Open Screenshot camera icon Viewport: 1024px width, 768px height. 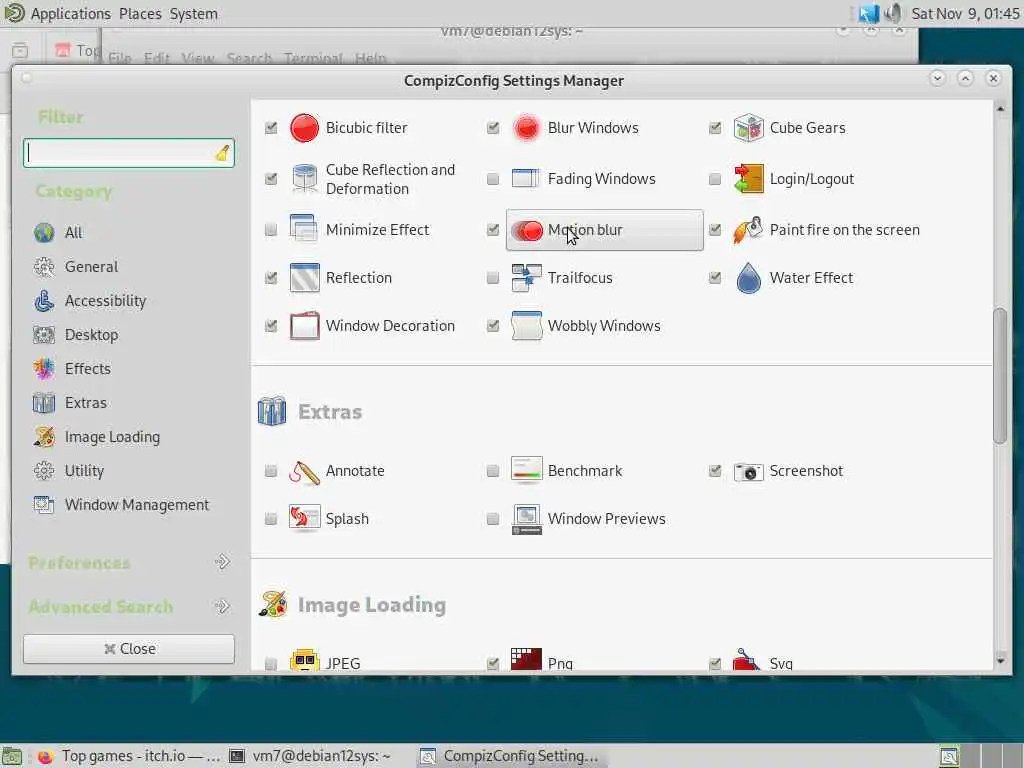pyautogui.click(x=748, y=471)
